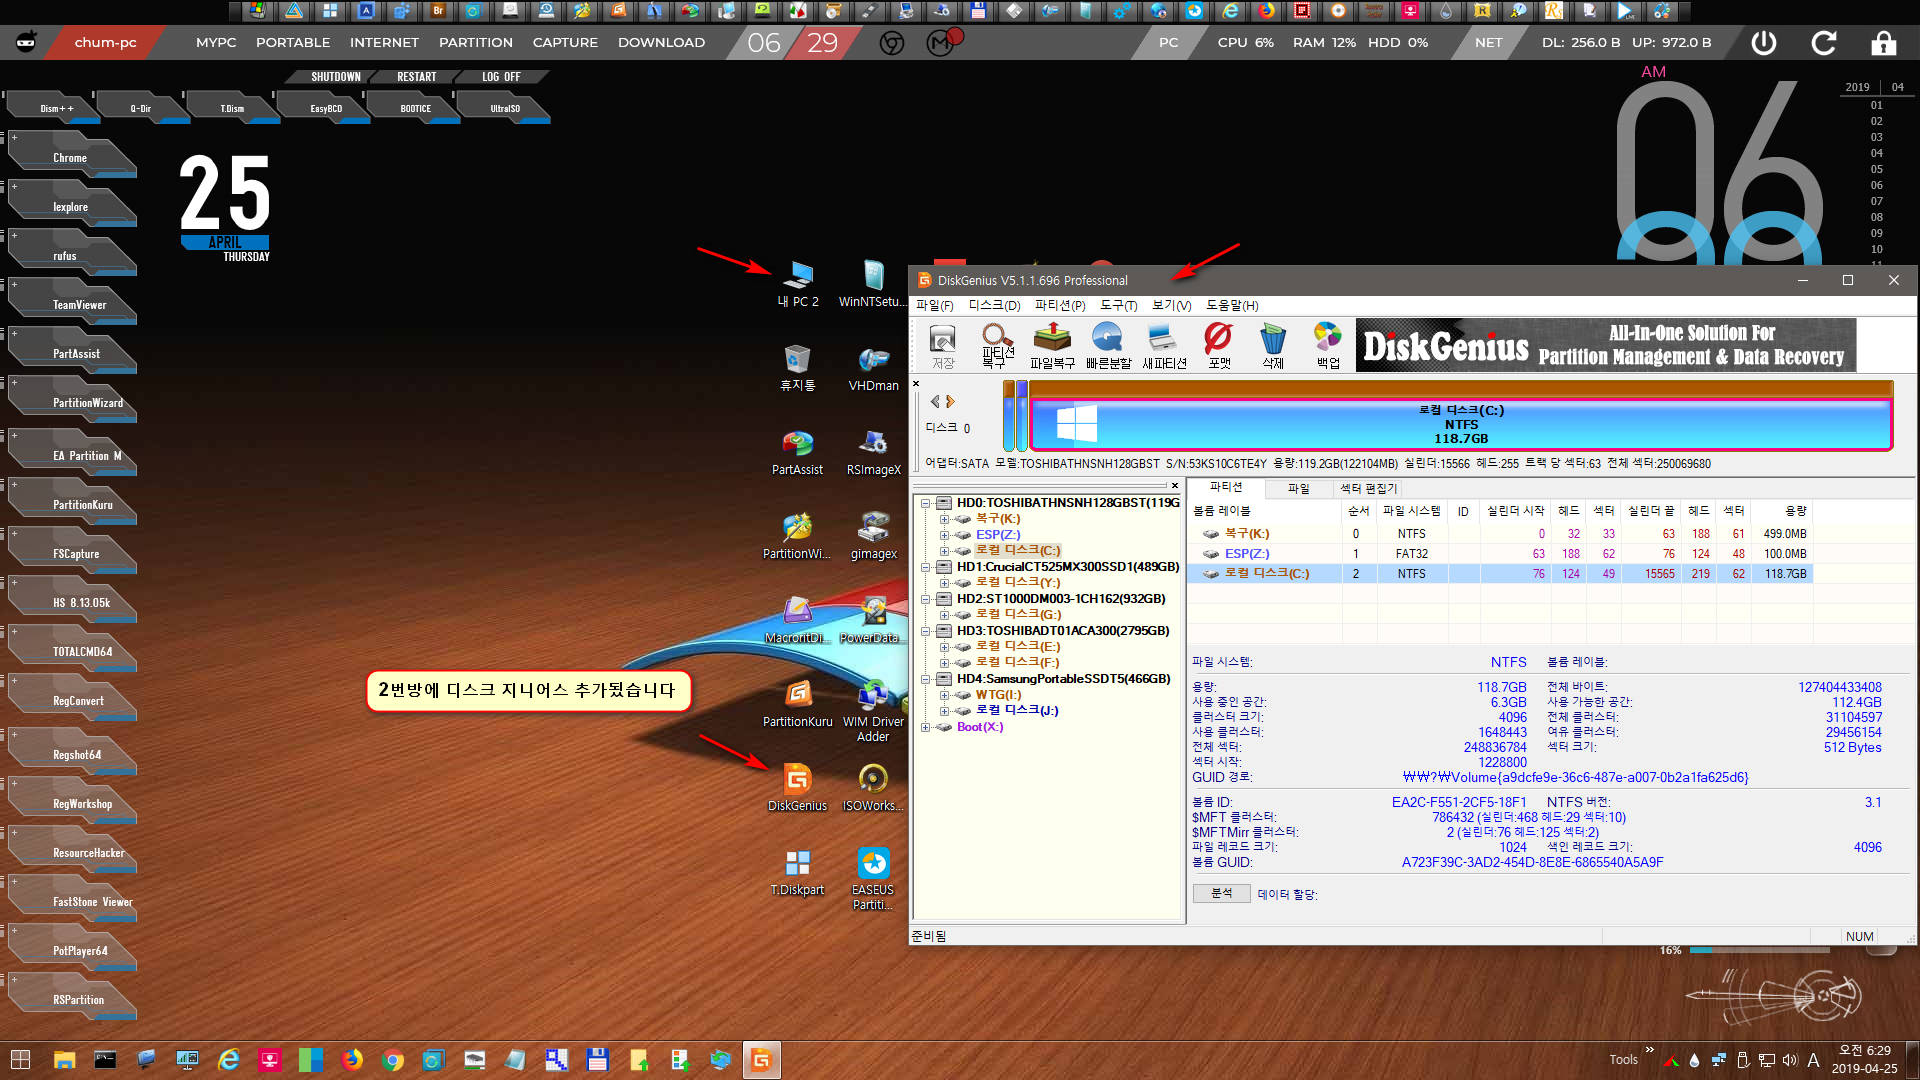Open the 내 PC 2 desktop icon

(x=798, y=283)
